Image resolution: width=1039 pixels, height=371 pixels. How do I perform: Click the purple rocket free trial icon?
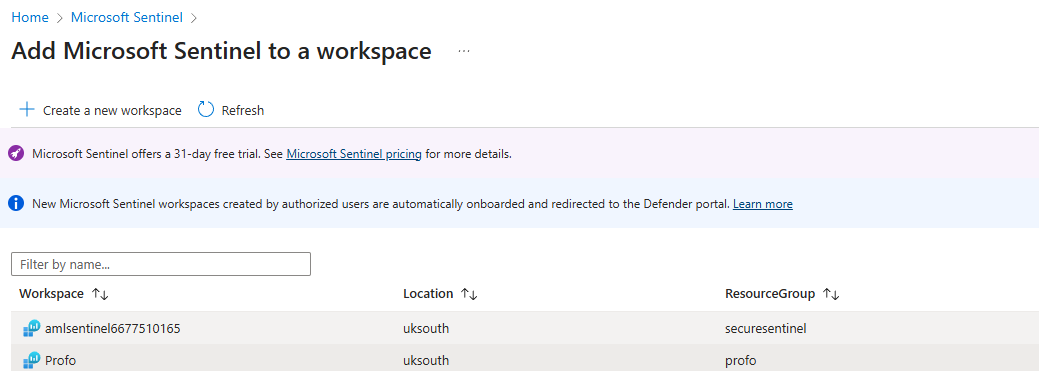16,154
